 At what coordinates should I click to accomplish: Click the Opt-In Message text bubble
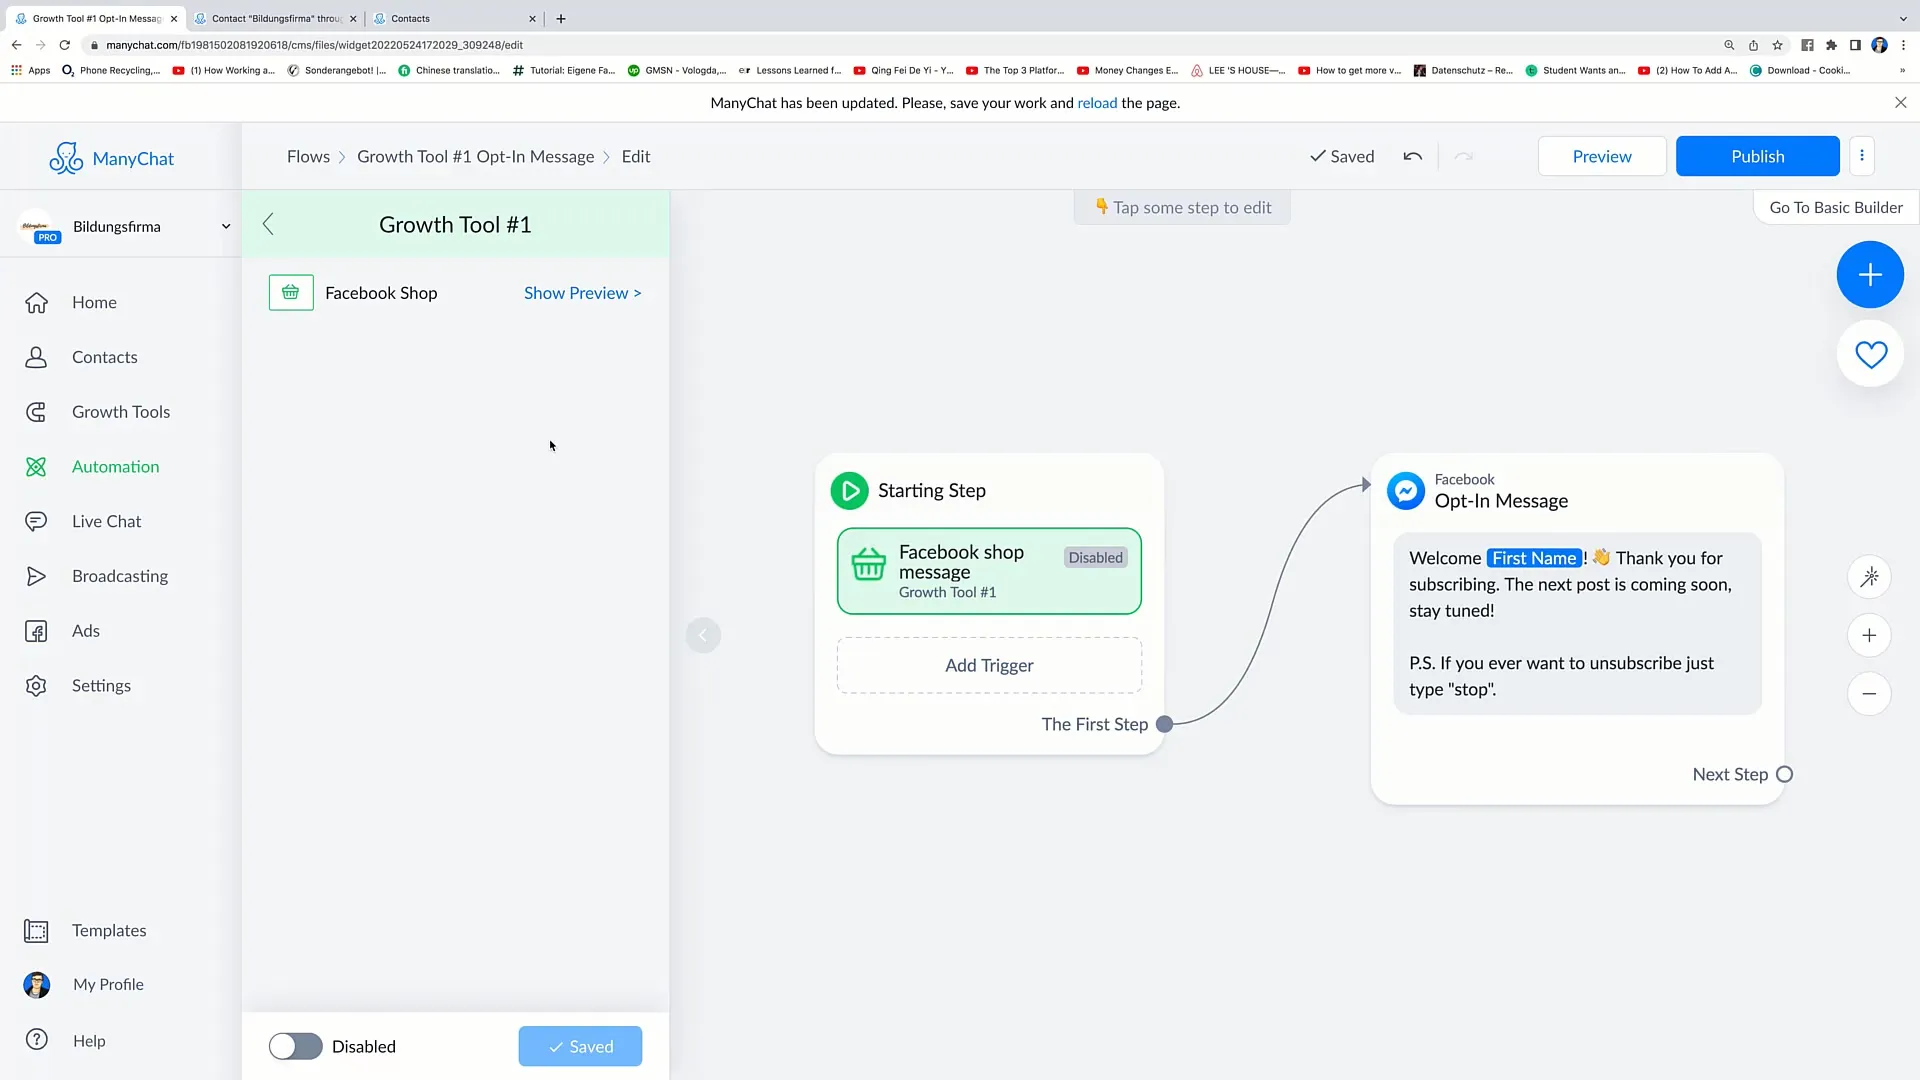pos(1577,624)
